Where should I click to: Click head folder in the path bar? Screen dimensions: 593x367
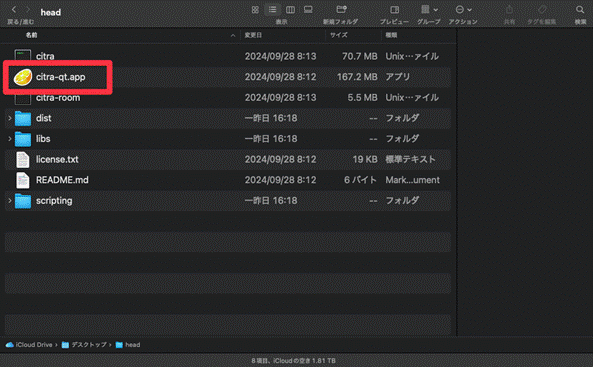pyautogui.click(x=128, y=345)
